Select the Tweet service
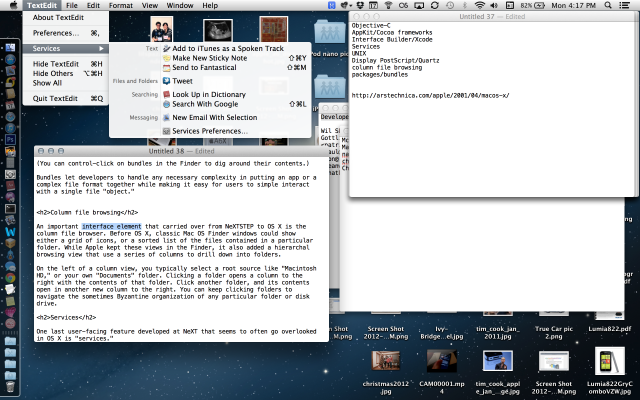Viewport: 640px width, 400px height. click(235, 81)
